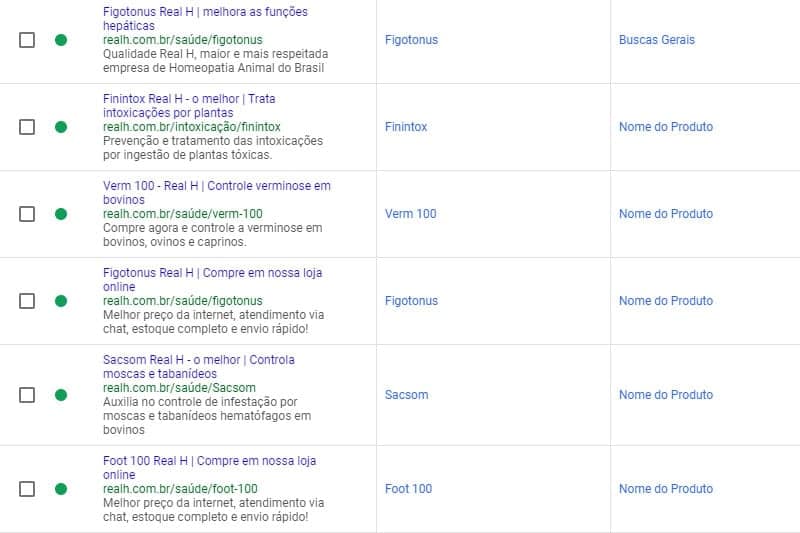Screen dimensions: 800x533
Task: Open the Finintox ad group link
Action: [406, 127]
